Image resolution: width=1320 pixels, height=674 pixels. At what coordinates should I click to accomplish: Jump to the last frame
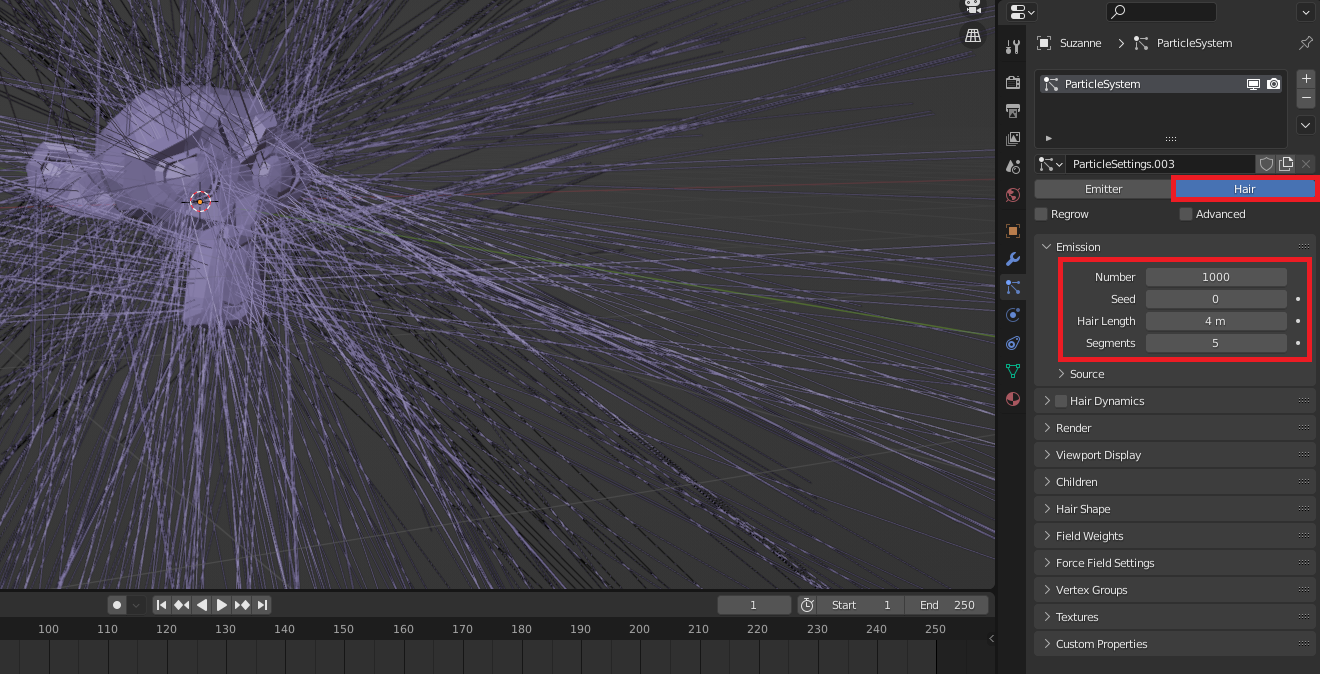[262, 605]
